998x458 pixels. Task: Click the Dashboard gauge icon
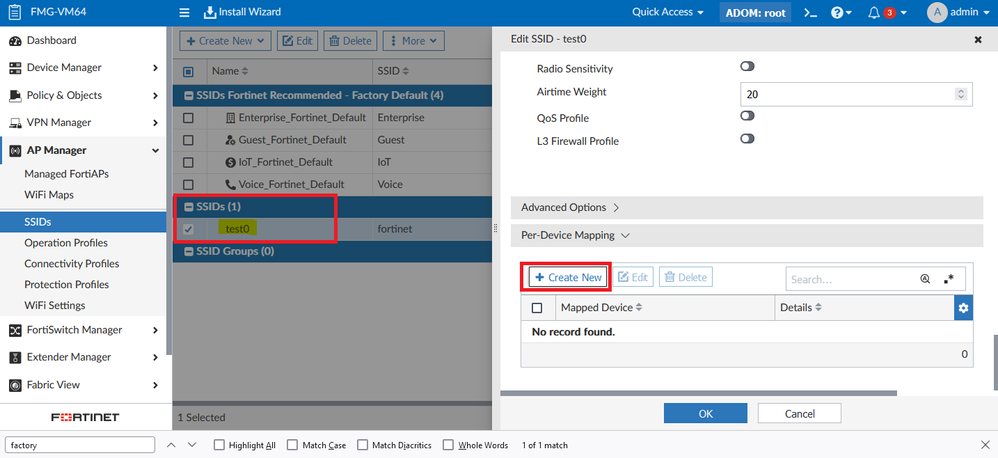pos(15,41)
